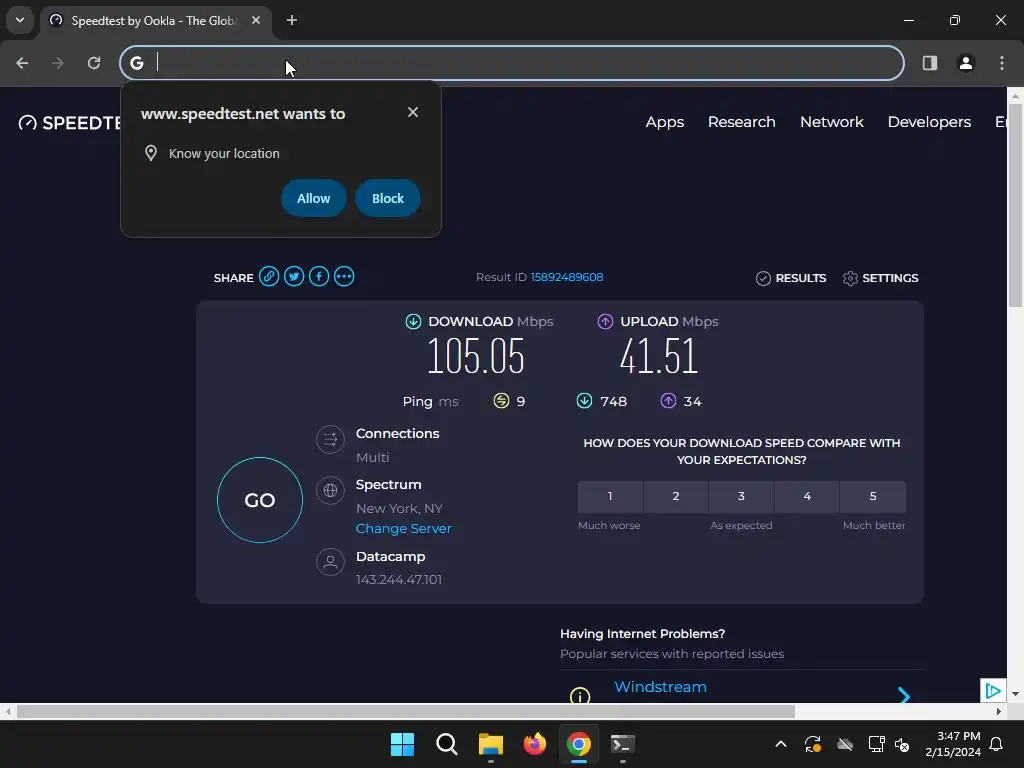The height and width of the screenshot is (768, 1024).
Task: Click the copy link share icon
Action: pyautogui.click(x=268, y=277)
